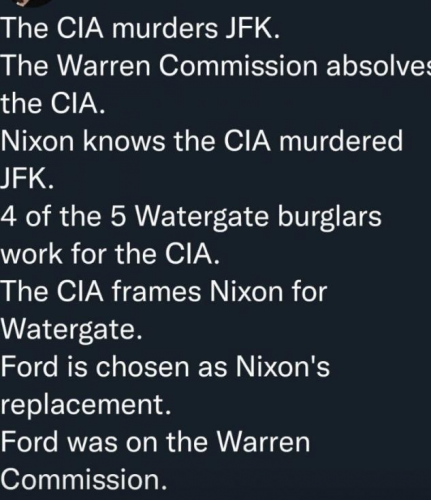Click "Nixon knows the CIA murdered" line

(201, 141)
